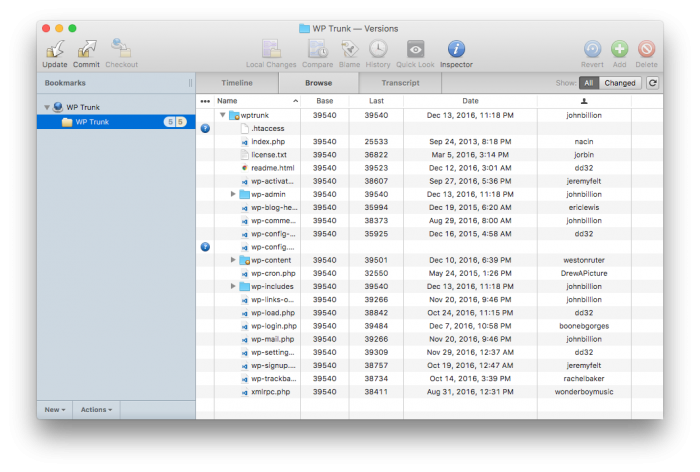Click the Blame toolbar icon

click(350, 49)
